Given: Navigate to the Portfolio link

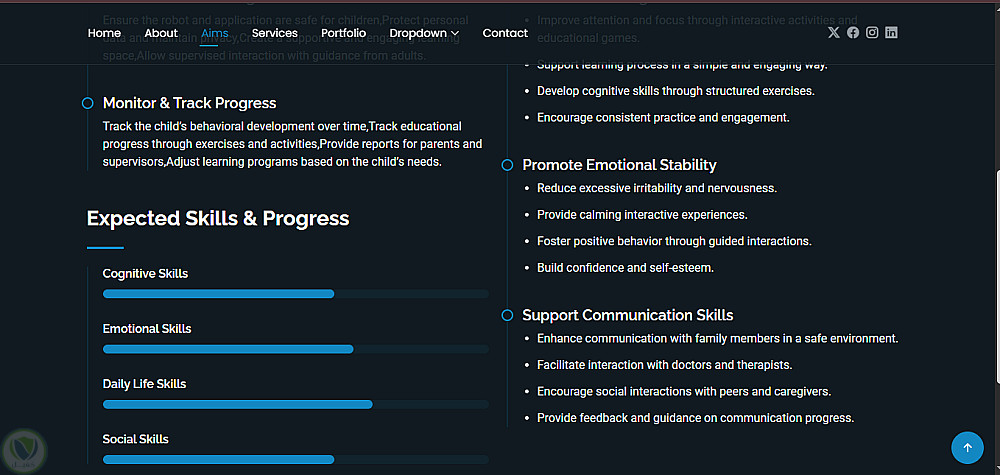Looking at the screenshot, I should coord(343,33).
